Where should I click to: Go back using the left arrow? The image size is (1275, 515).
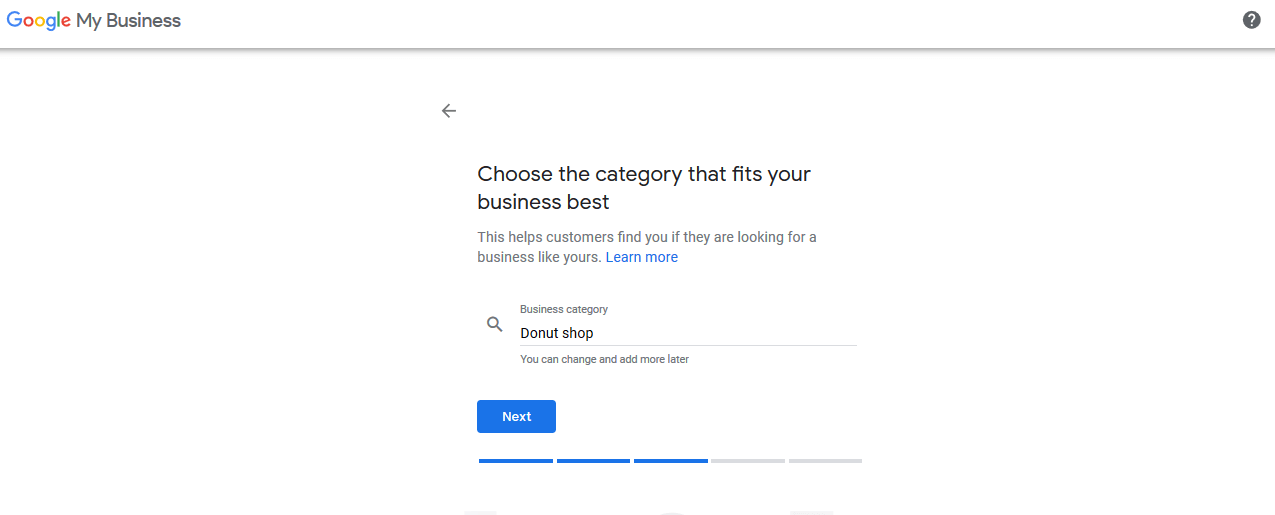coord(449,111)
